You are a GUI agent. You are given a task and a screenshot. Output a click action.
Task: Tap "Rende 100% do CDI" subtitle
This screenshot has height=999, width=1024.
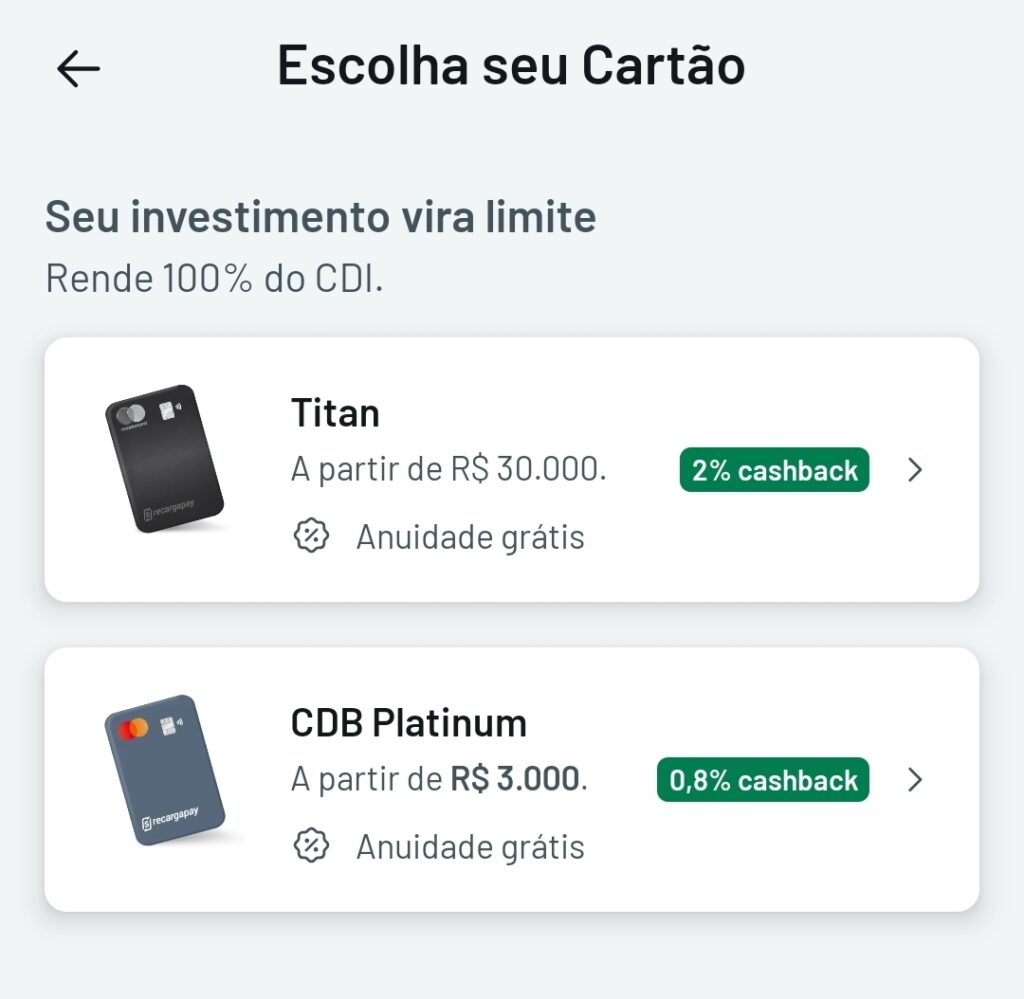point(214,279)
